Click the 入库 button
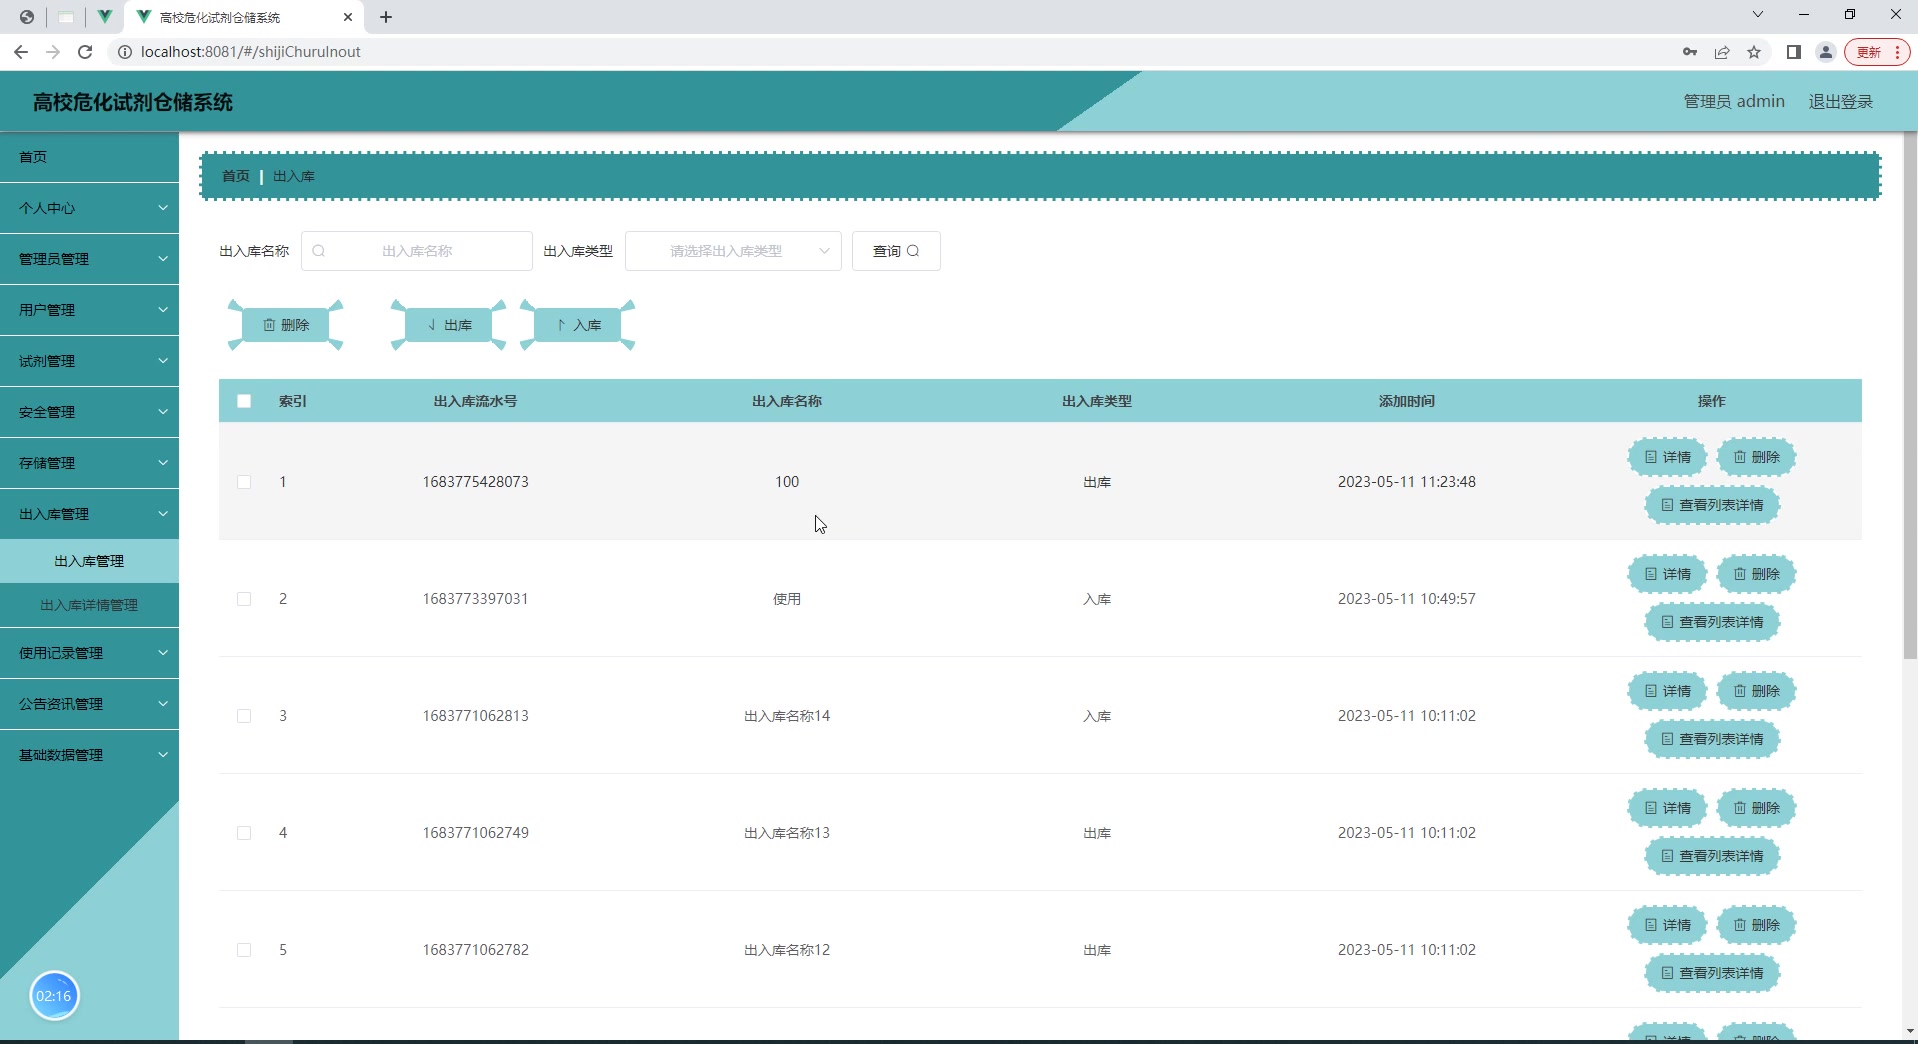Screen dimensions: 1918x1044 (x=578, y=325)
